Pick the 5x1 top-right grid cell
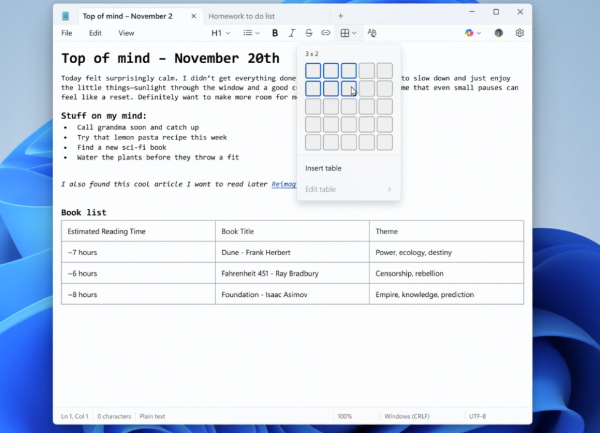Viewport: 600px width, 433px height. (x=385, y=71)
